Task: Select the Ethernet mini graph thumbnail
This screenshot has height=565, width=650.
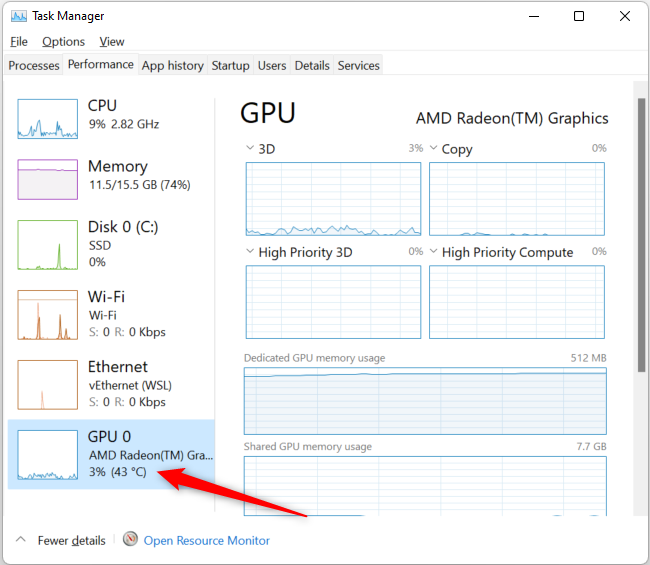Action: click(48, 385)
